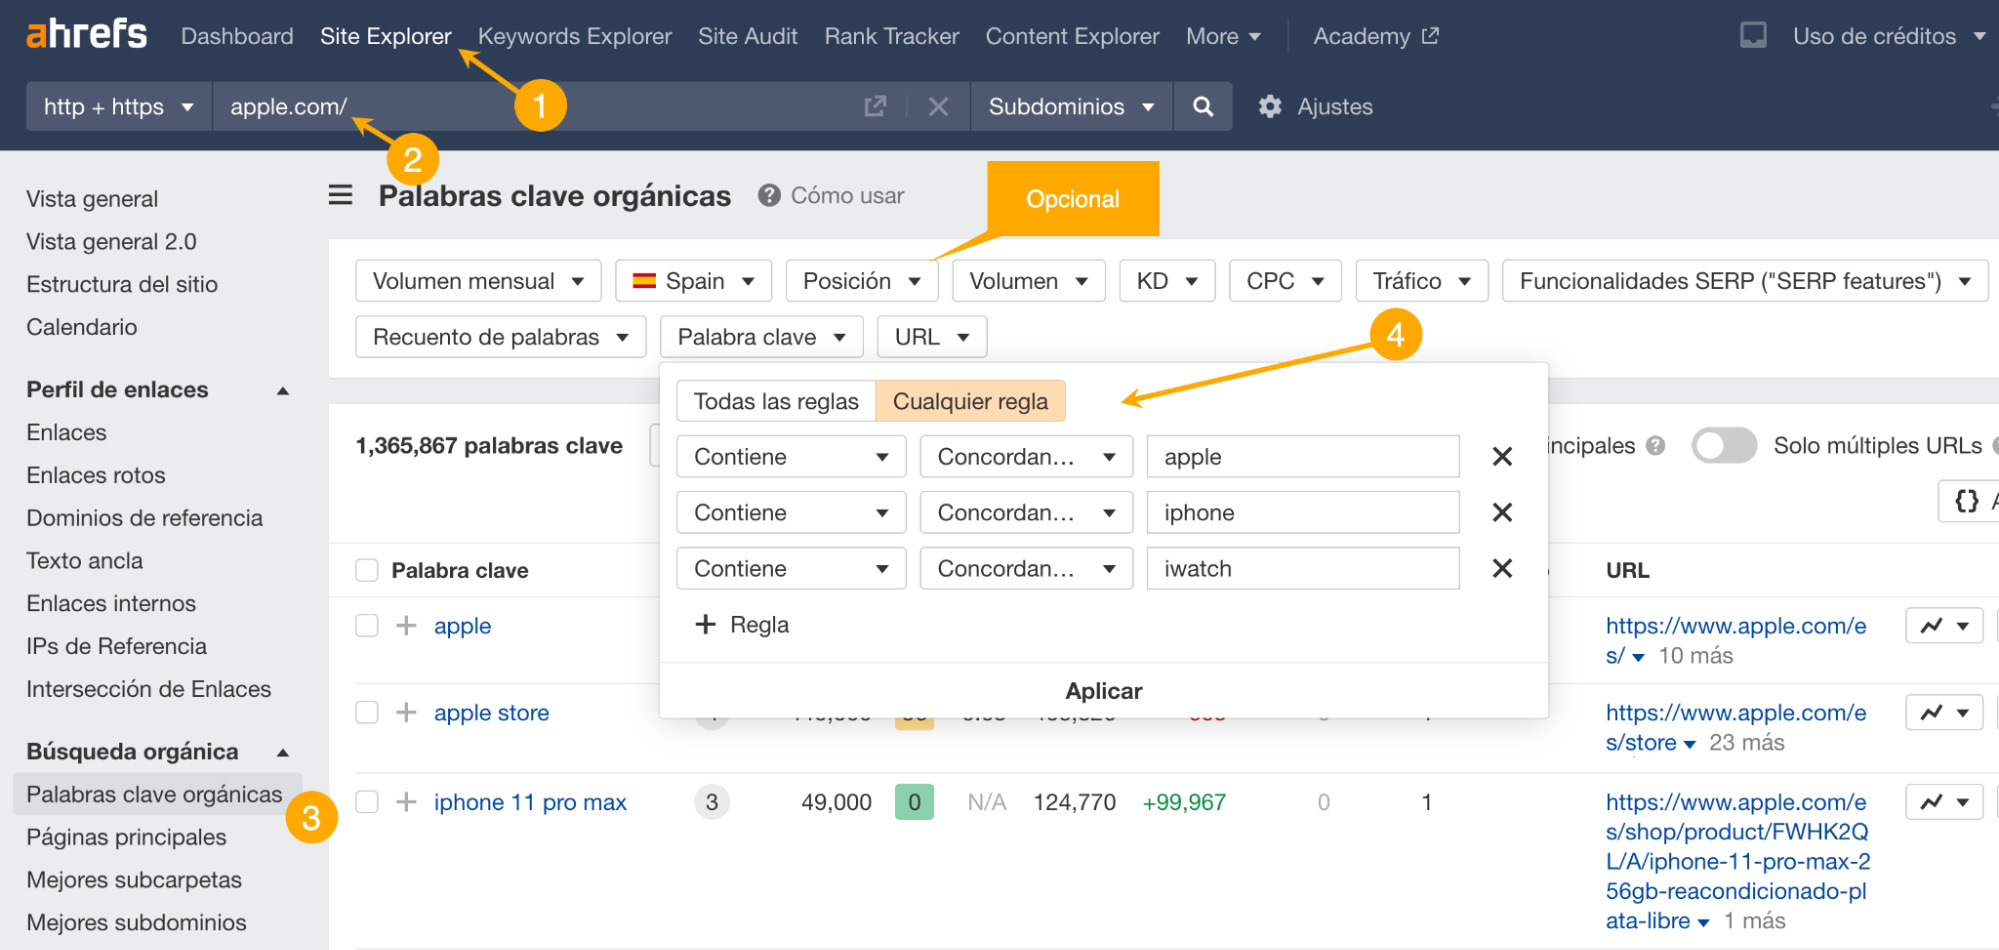
Task: Select all with Palabra clave header checkbox
Action: pyautogui.click(x=367, y=570)
